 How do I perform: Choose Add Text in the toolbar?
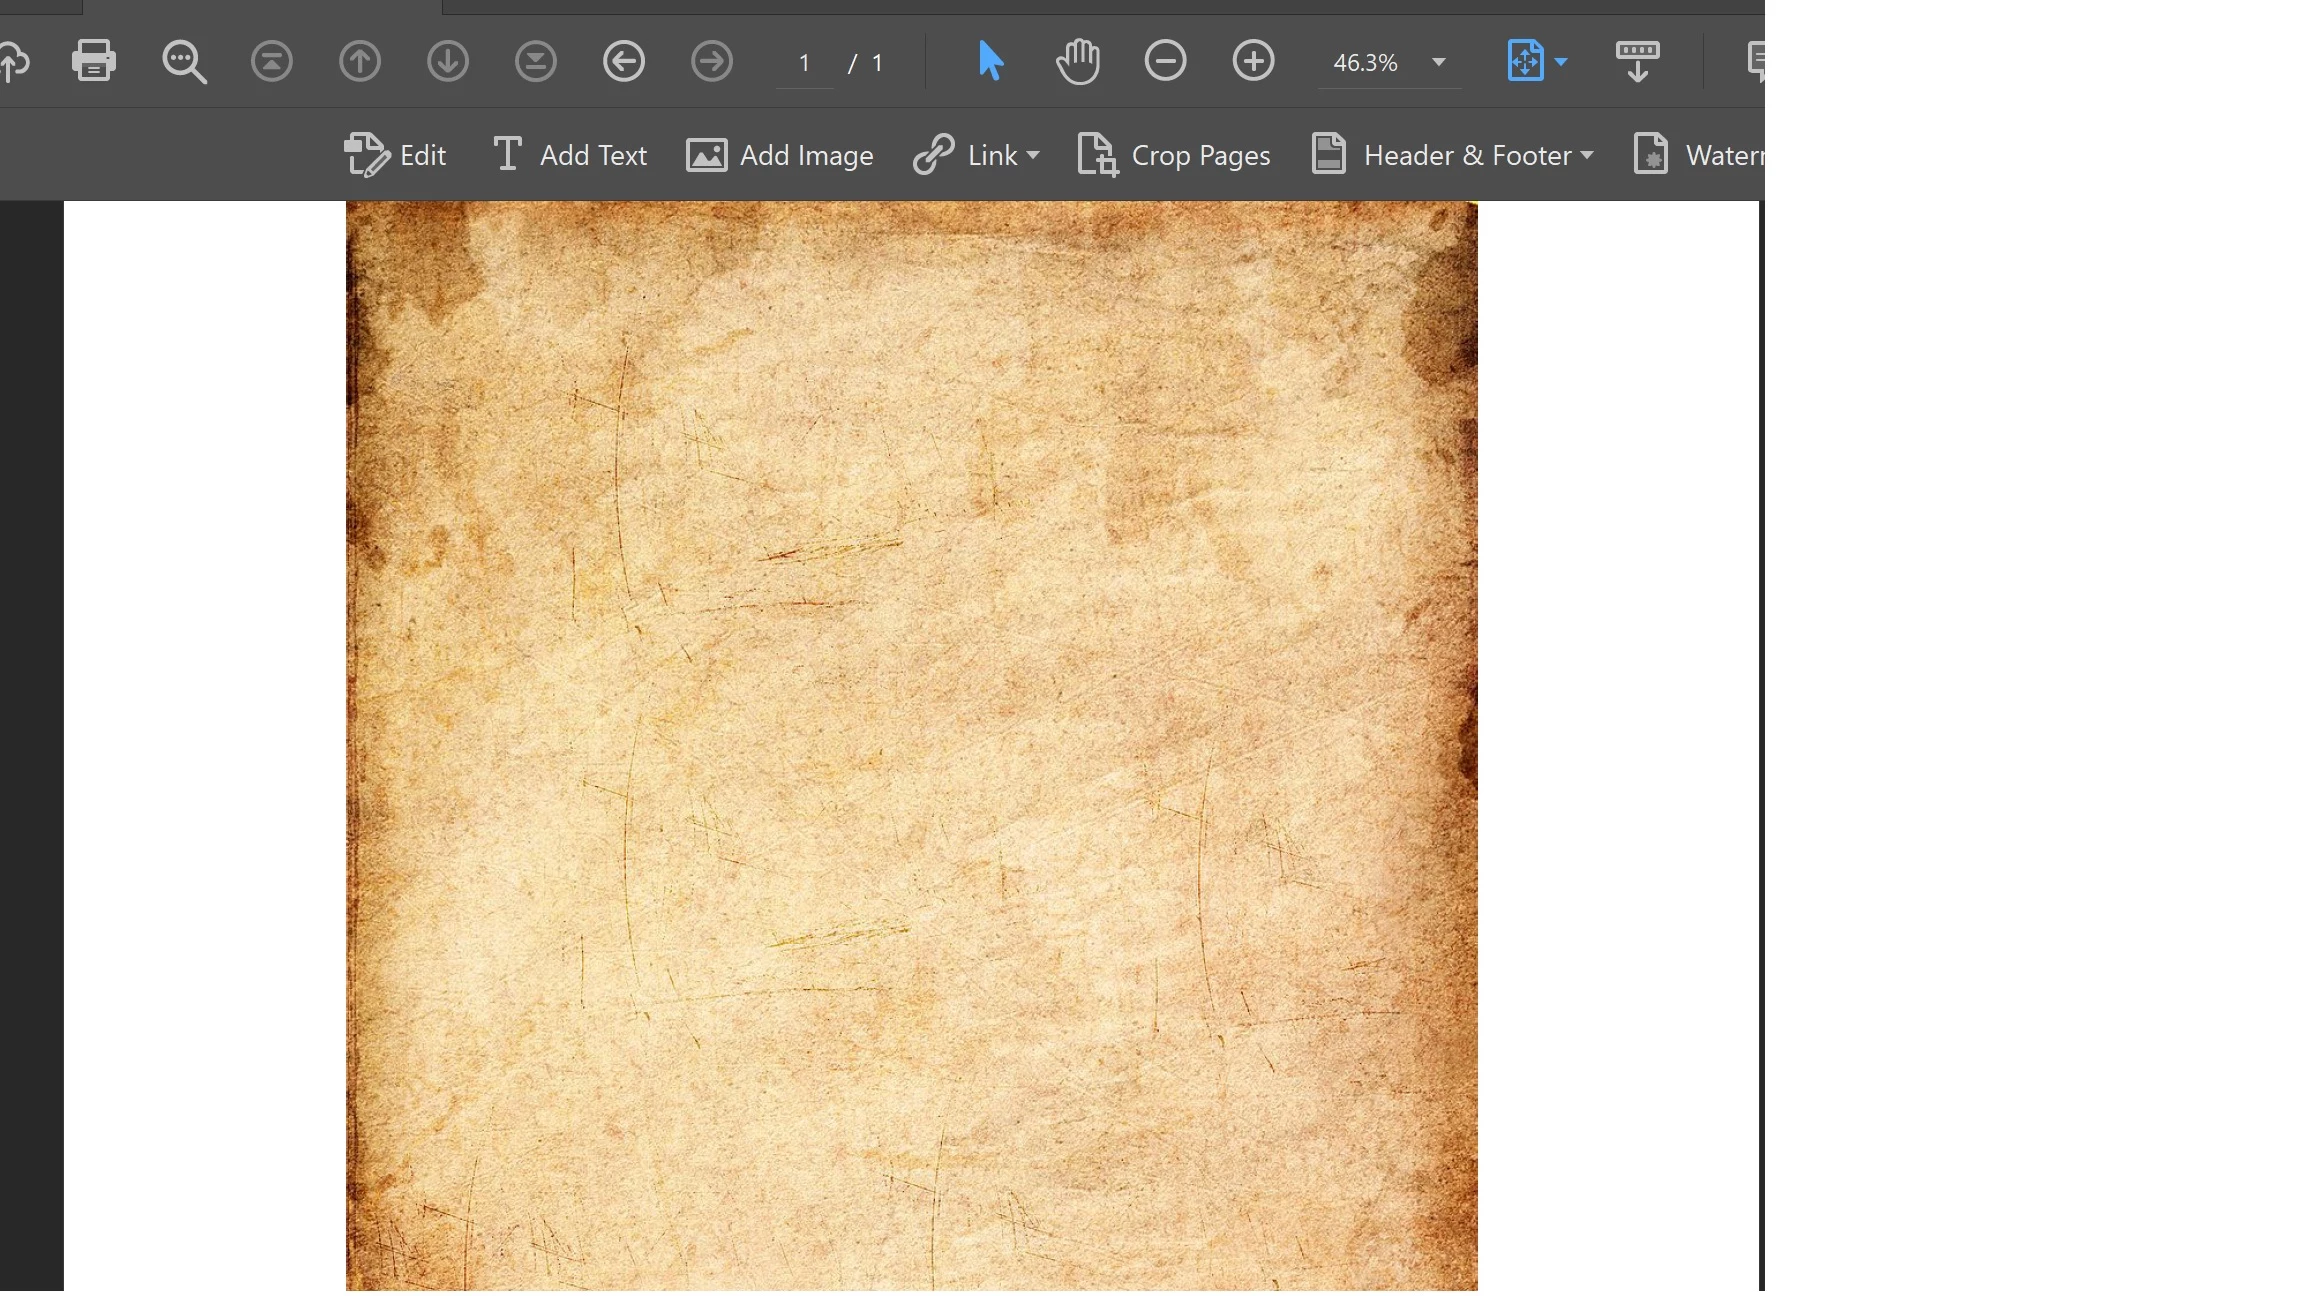point(570,156)
